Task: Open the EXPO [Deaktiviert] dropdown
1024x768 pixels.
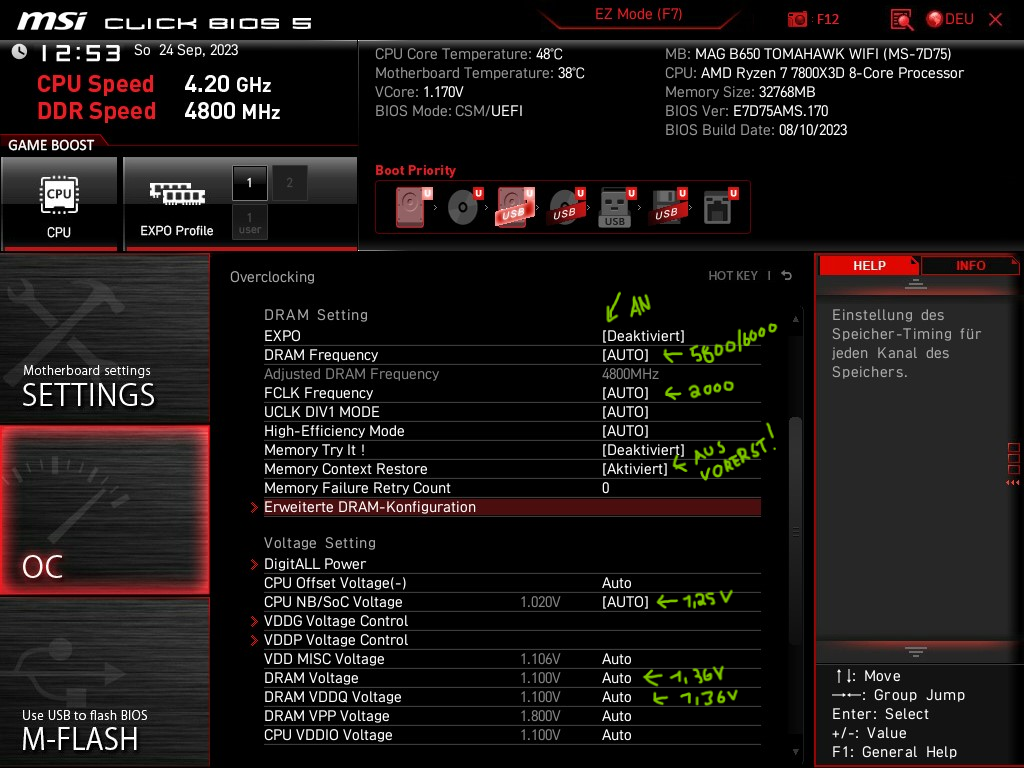Action: 643,336
